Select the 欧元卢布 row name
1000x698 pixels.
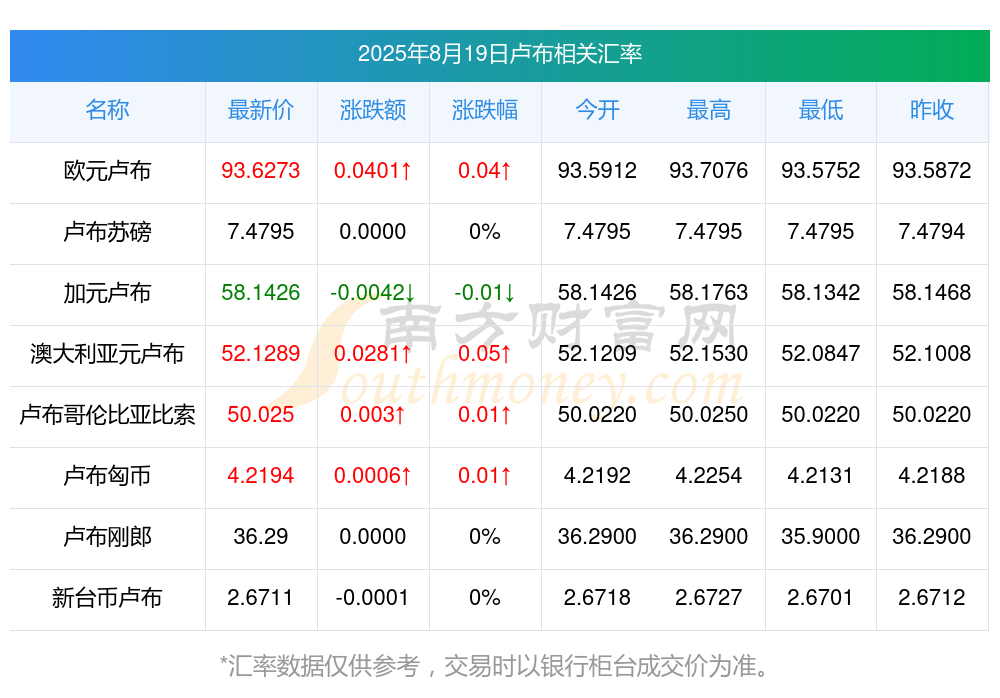coord(107,171)
